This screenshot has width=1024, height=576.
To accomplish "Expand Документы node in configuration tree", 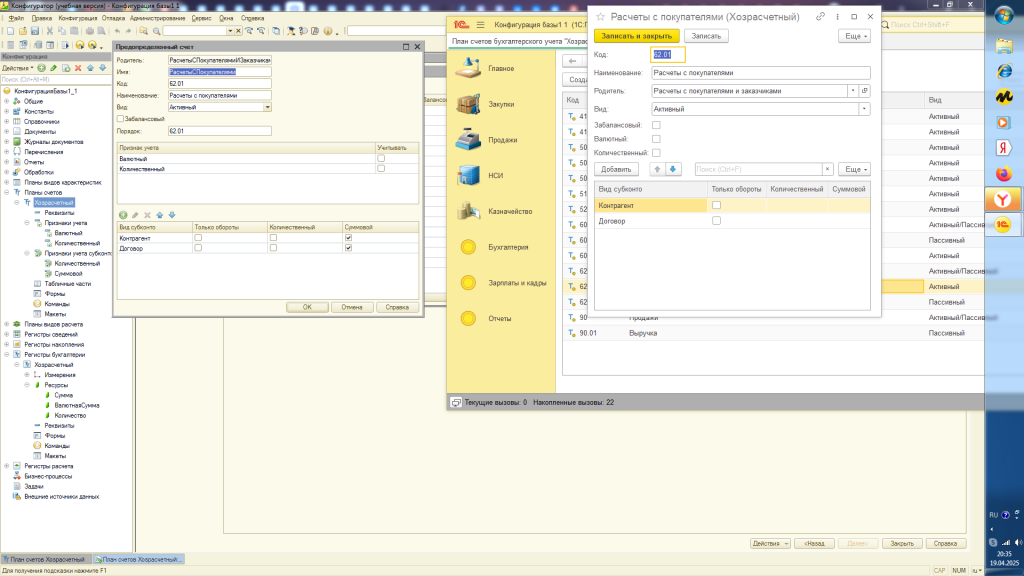I will point(7,131).
